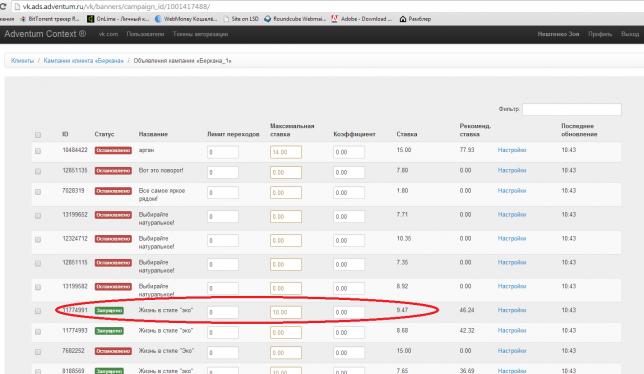Open Настройки for ad 12324712
644x374 pixels.
[x=512, y=238]
